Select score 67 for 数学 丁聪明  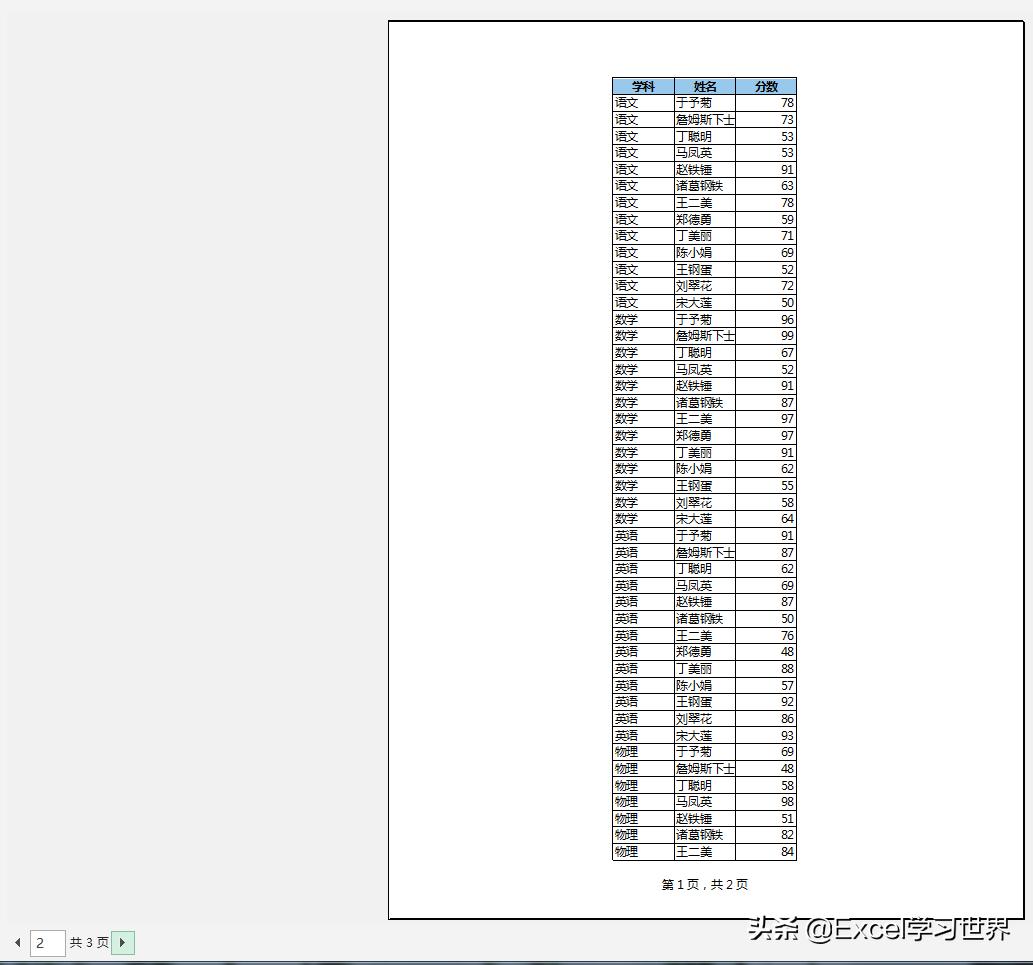point(766,352)
